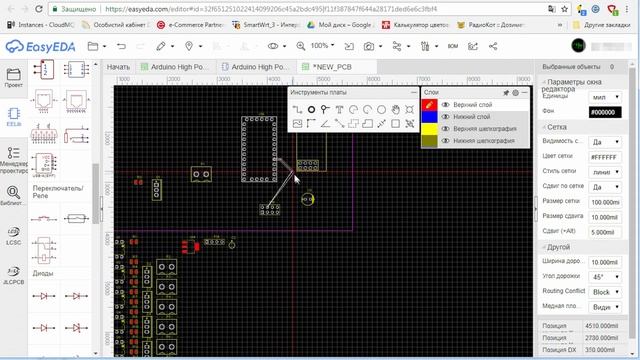Select the Image insert tool
640x360 pixels.
coord(298,123)
